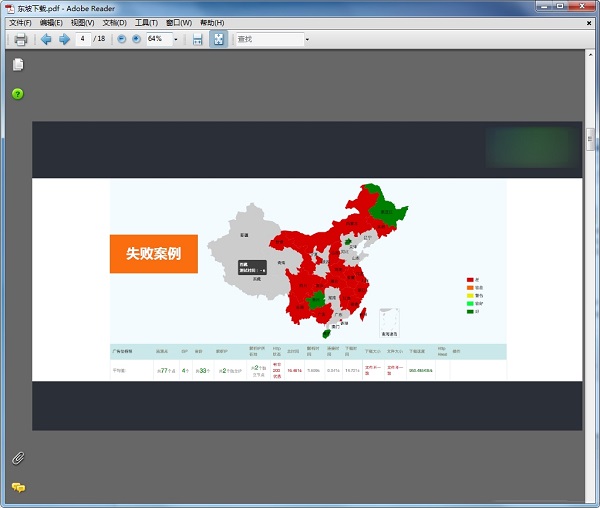Open the find options dropdown arrow
Image resolution: width=600 pixels, height=508 pixels.
click(x=307, y=39)
